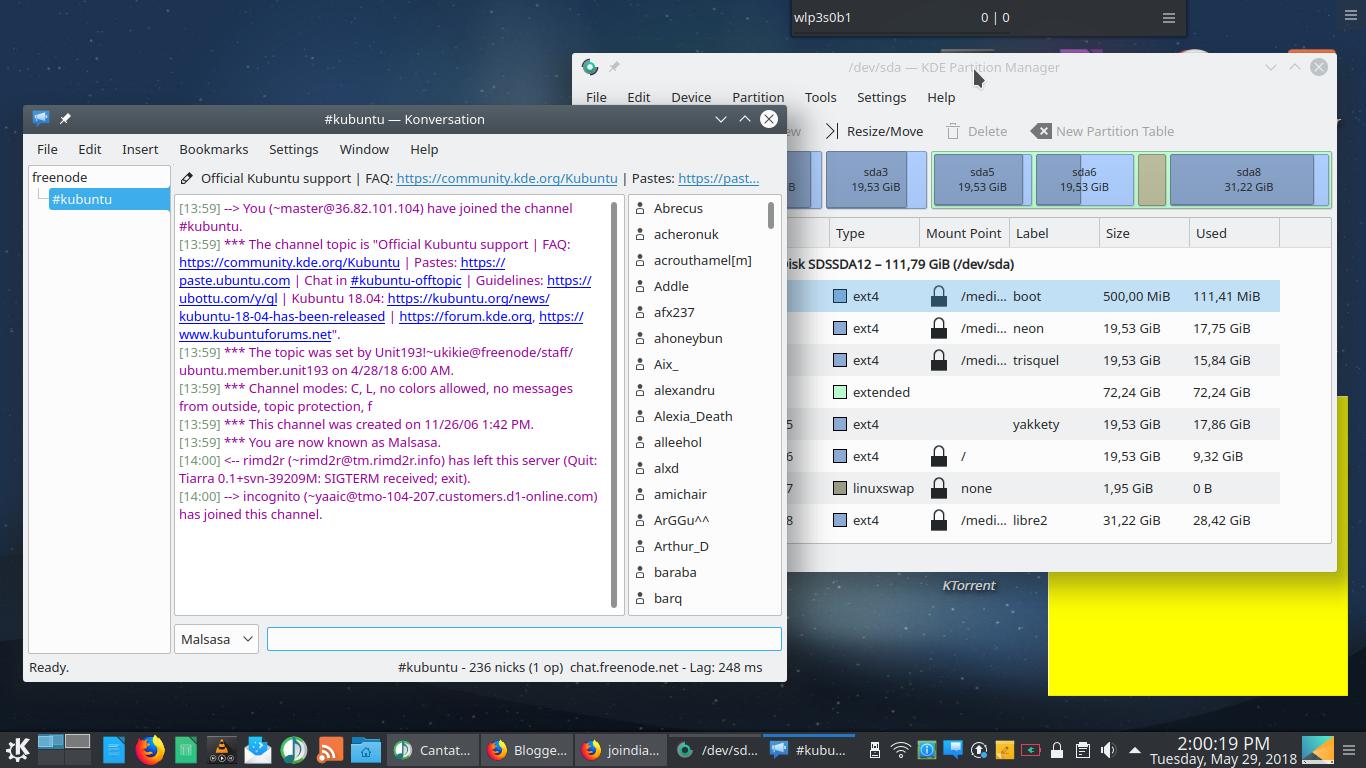Click the yellow sticky notes tray icon
Viewport: 1366px width, 768px height.
(x=1004, y=750)
